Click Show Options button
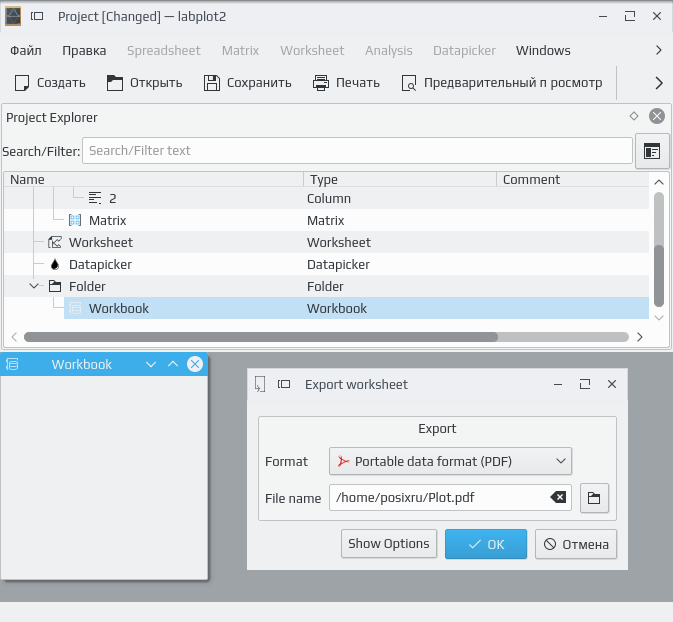Screen dimensions: 673x622 point(389,544)
